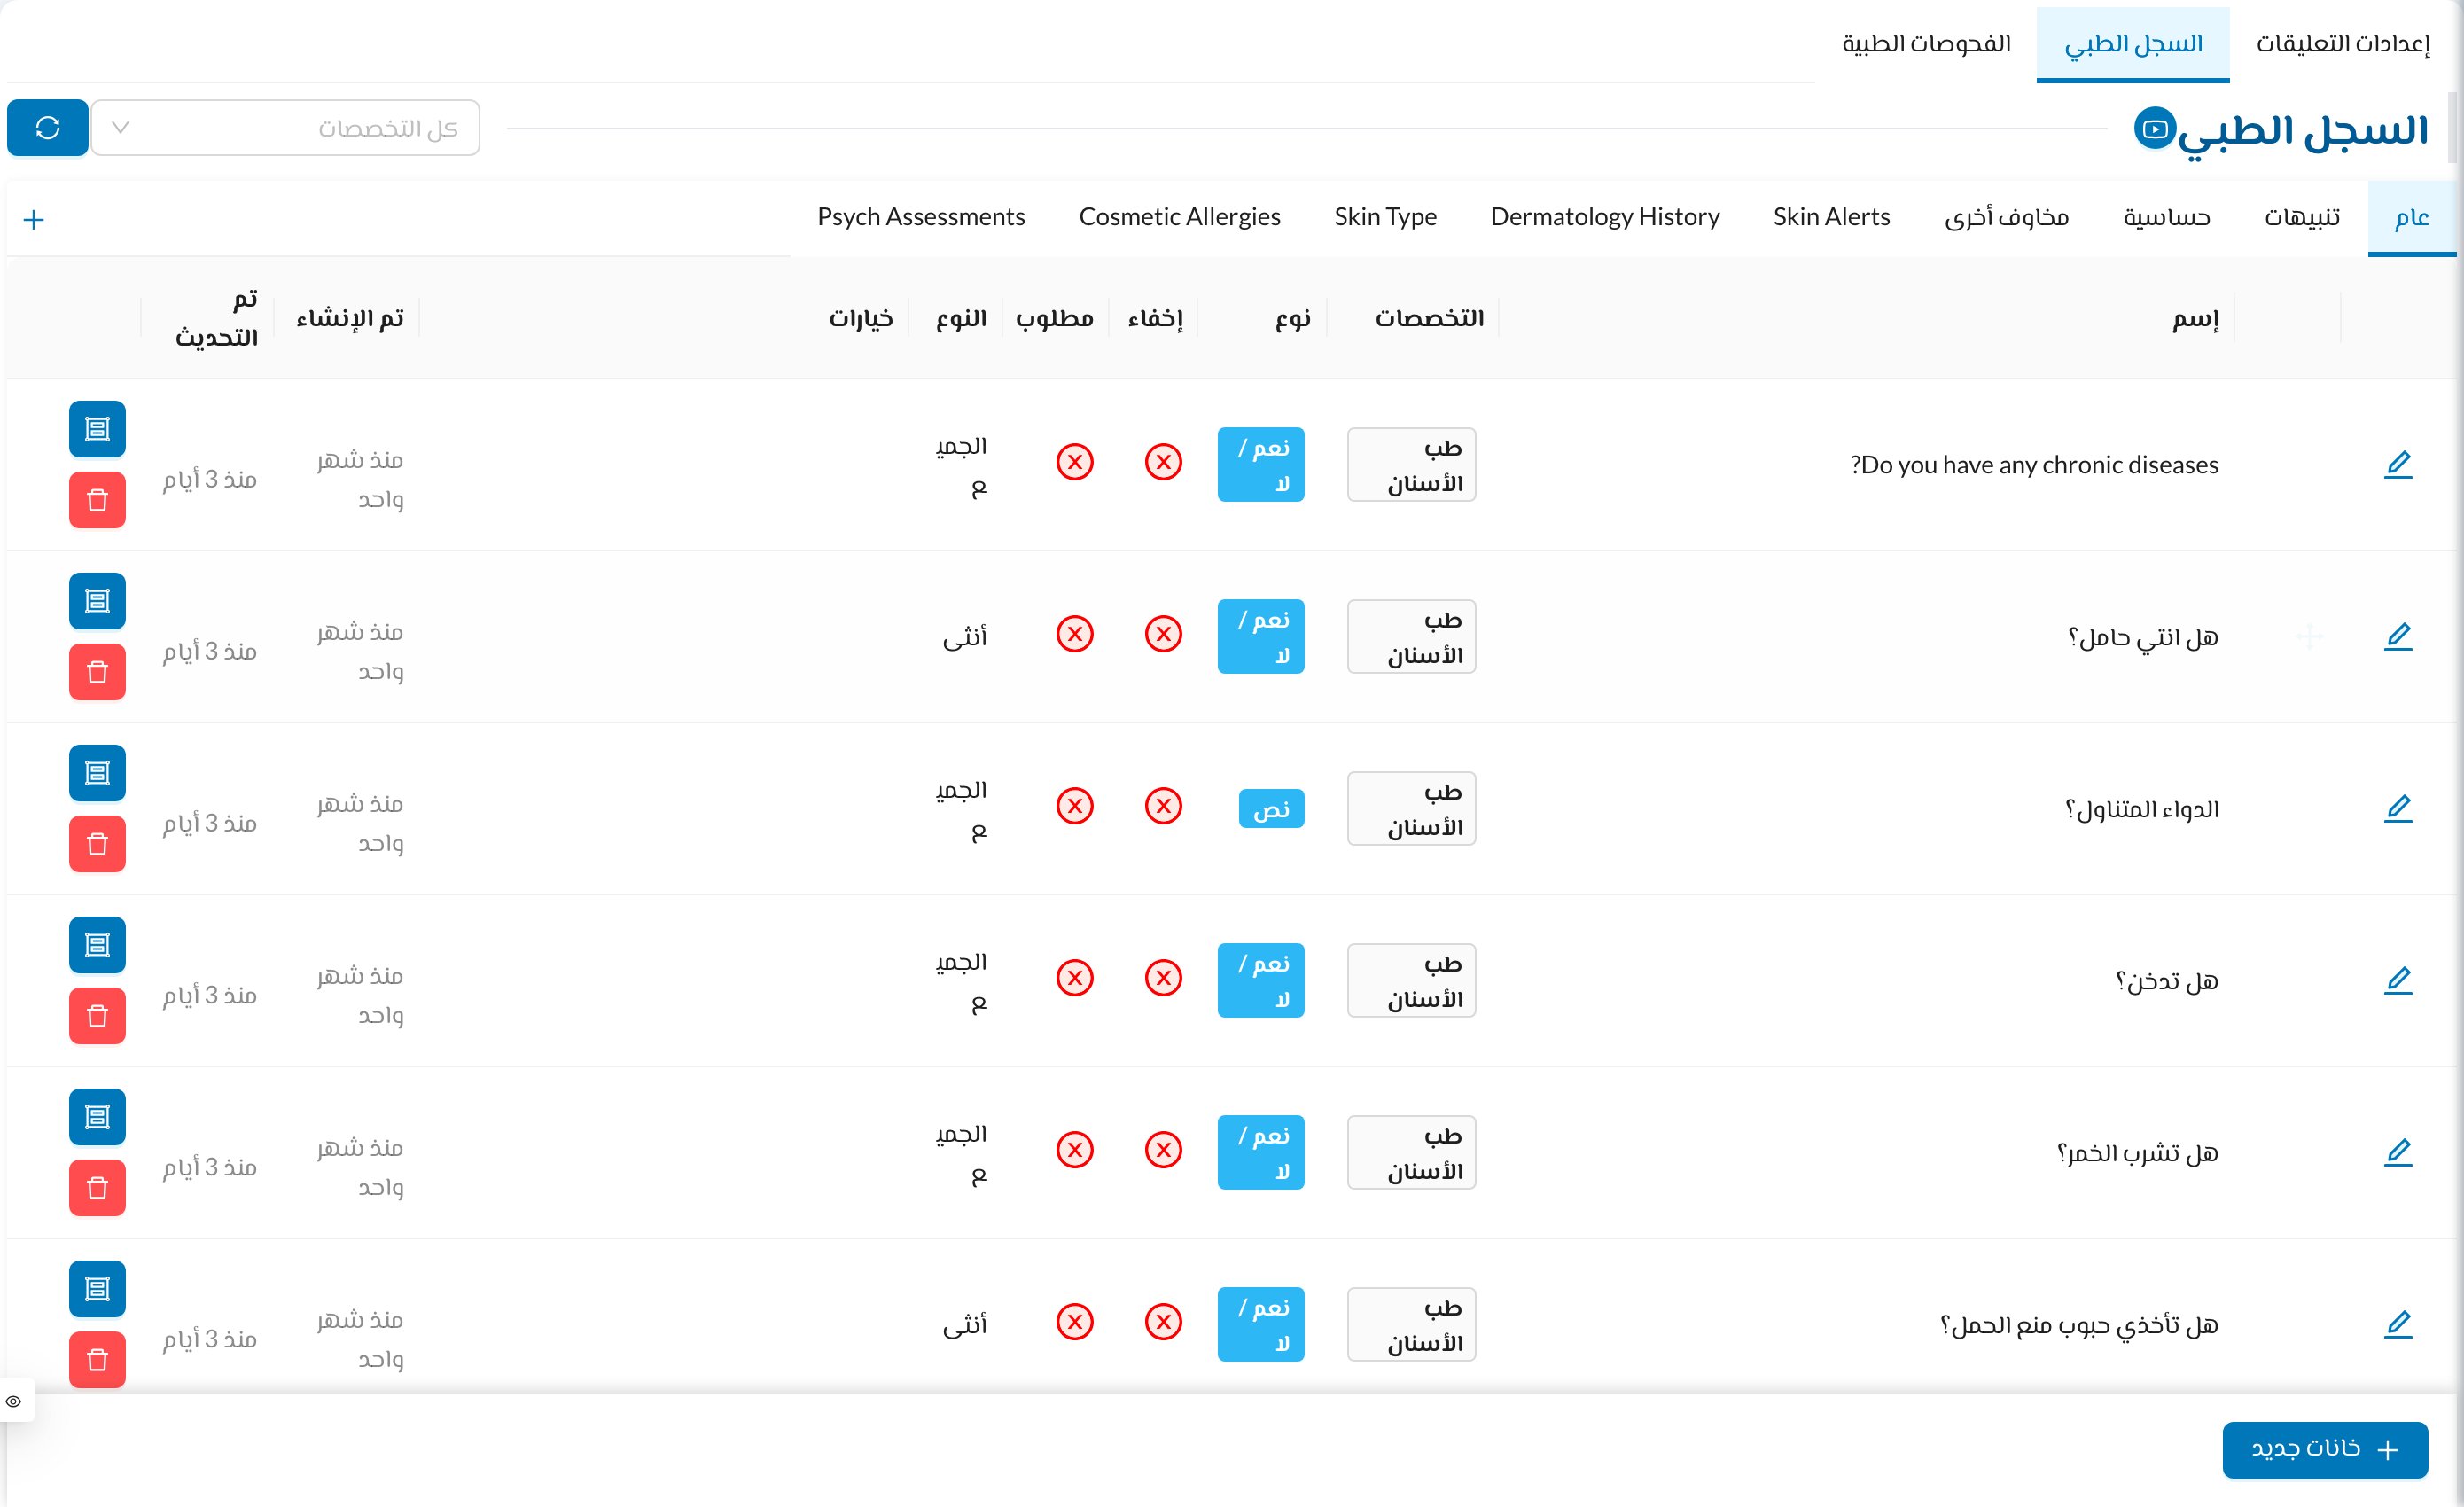
Task: Delete the حبوب منع الحمل row
Action: pyautogui.click(x=97, y=1360)
